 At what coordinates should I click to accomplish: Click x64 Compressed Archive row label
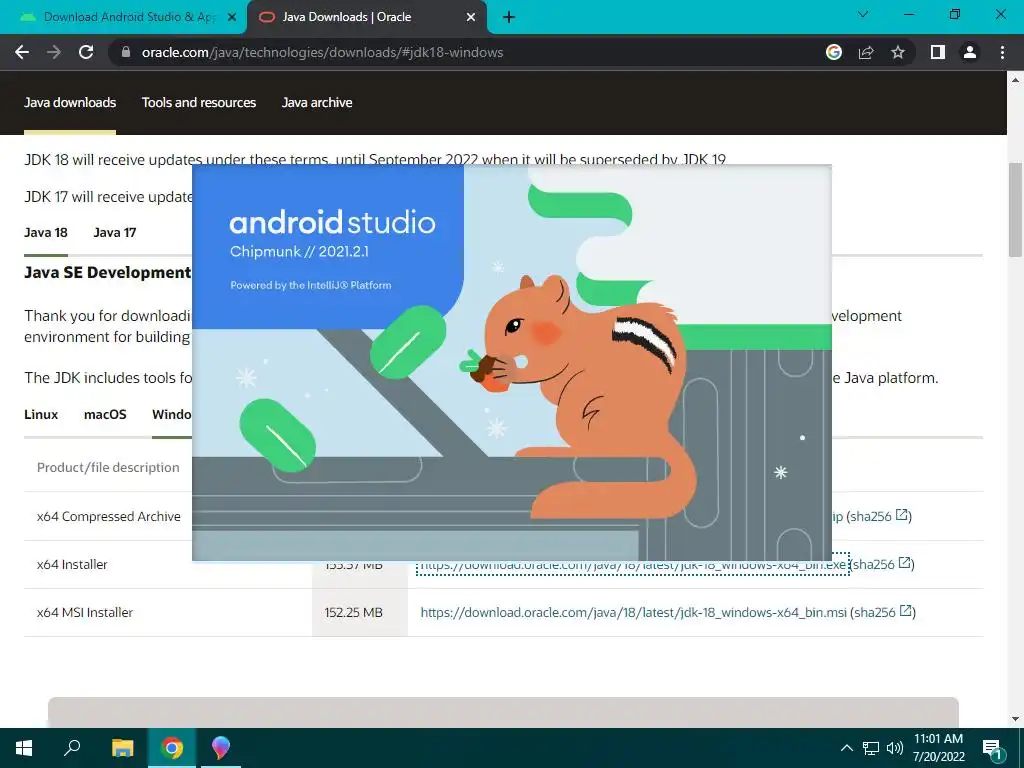tap(108, 517)
